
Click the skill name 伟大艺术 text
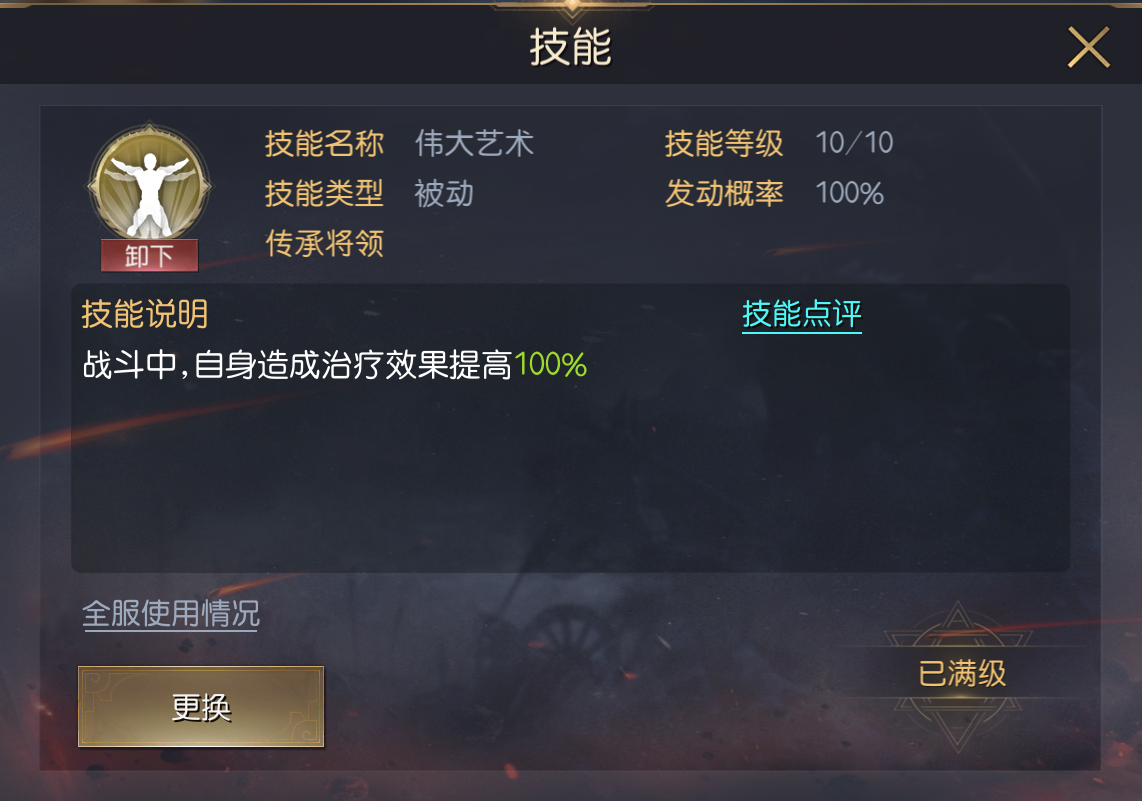click(x=474, y=143)
